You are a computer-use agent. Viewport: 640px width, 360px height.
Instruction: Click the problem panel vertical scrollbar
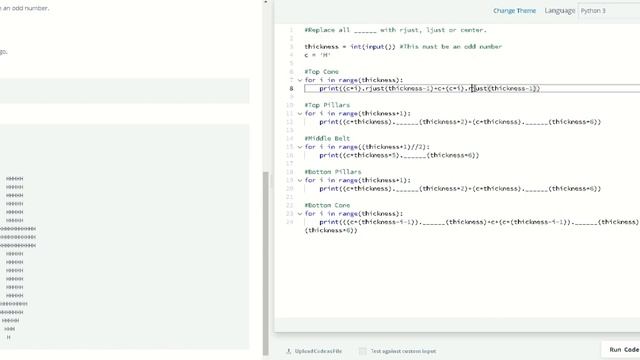[x=266, y=263]
